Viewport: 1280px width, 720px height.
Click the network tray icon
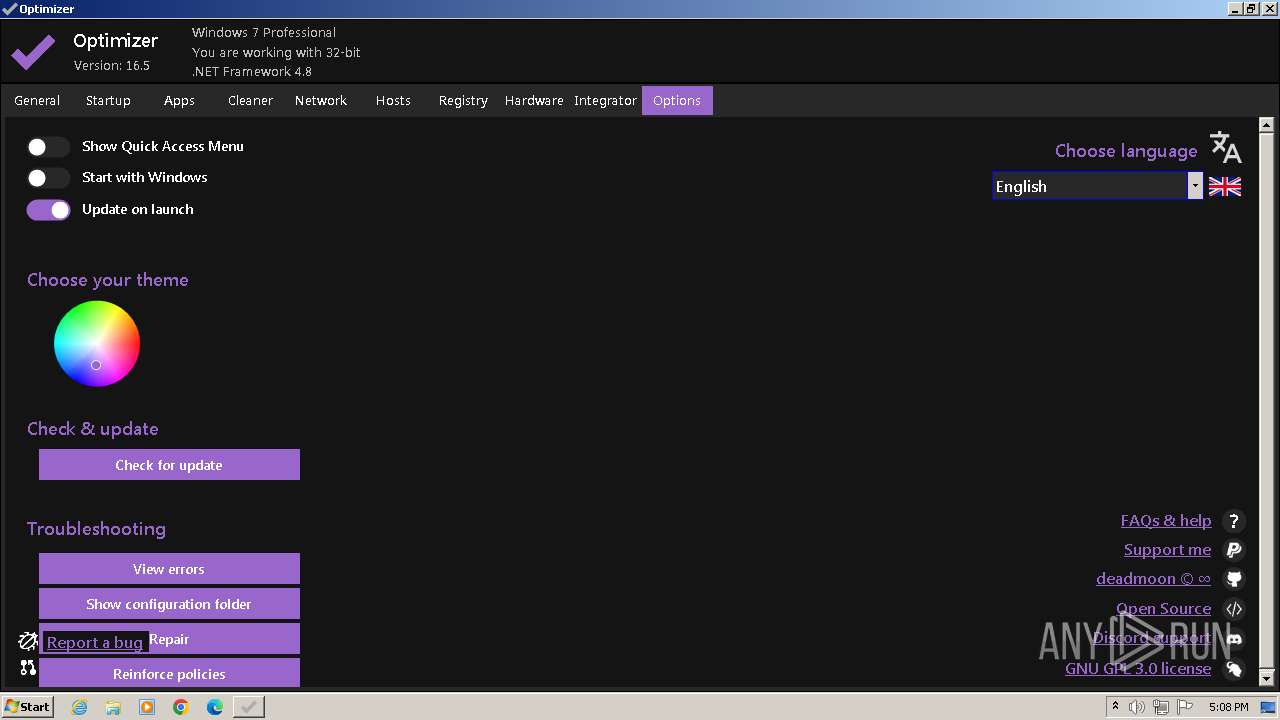click(x=1161, y=707)
